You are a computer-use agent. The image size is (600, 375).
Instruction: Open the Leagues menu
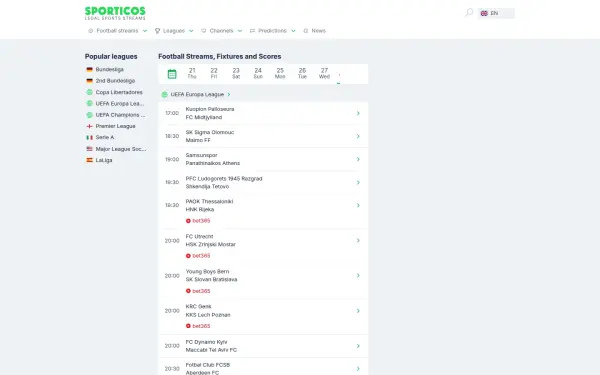point(174,31)
